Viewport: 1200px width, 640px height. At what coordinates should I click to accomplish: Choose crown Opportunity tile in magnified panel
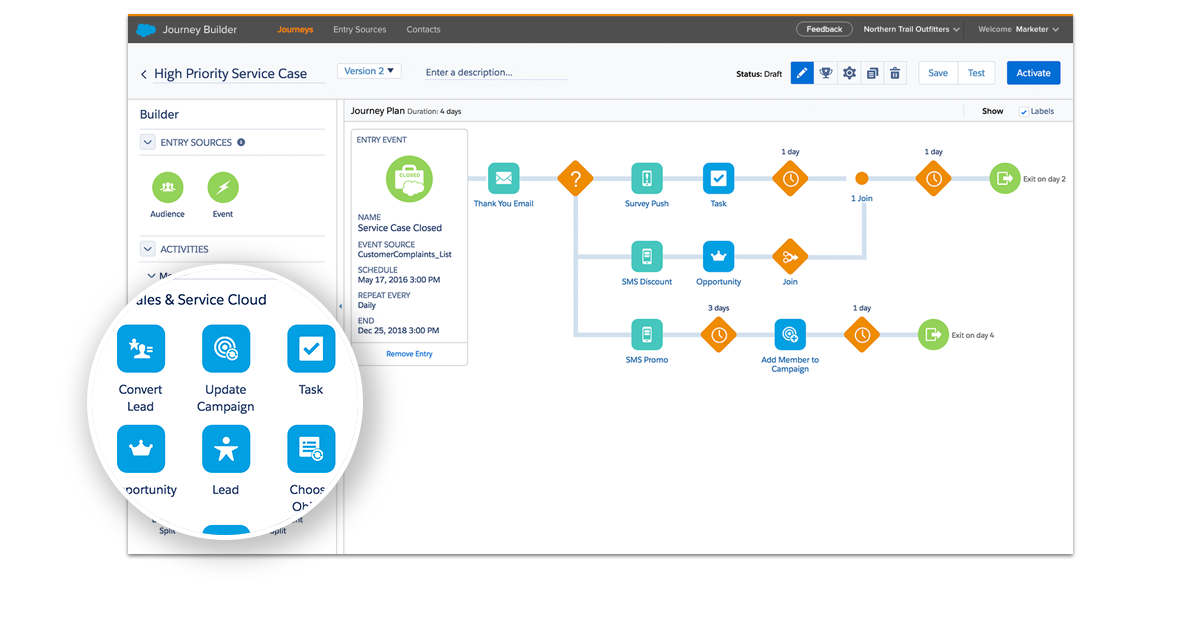tap(141, 449)
